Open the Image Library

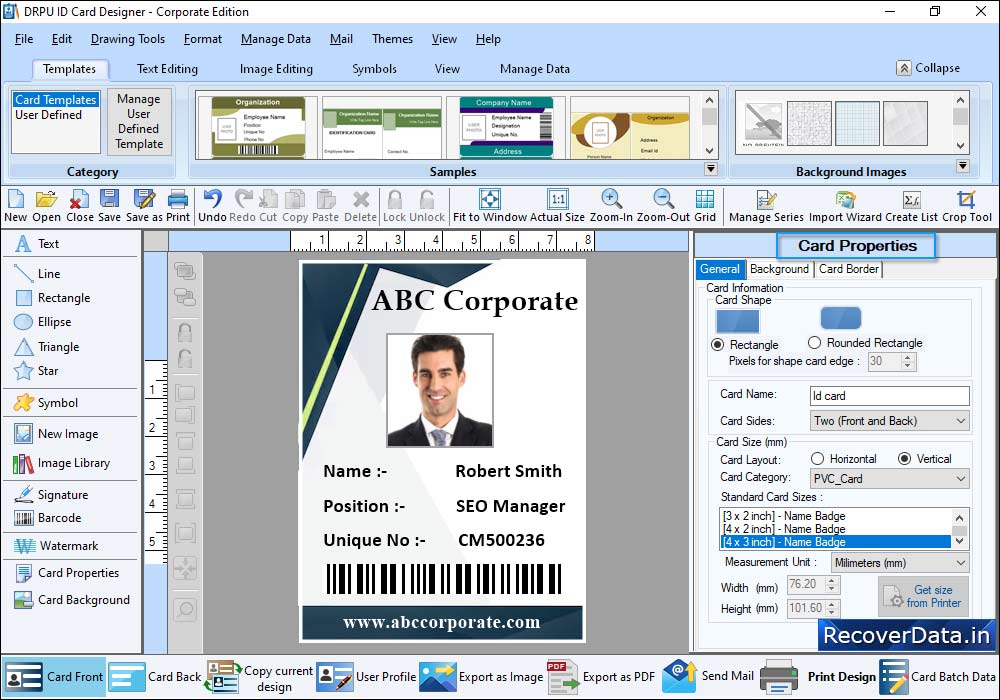click(x=62, y=463)
